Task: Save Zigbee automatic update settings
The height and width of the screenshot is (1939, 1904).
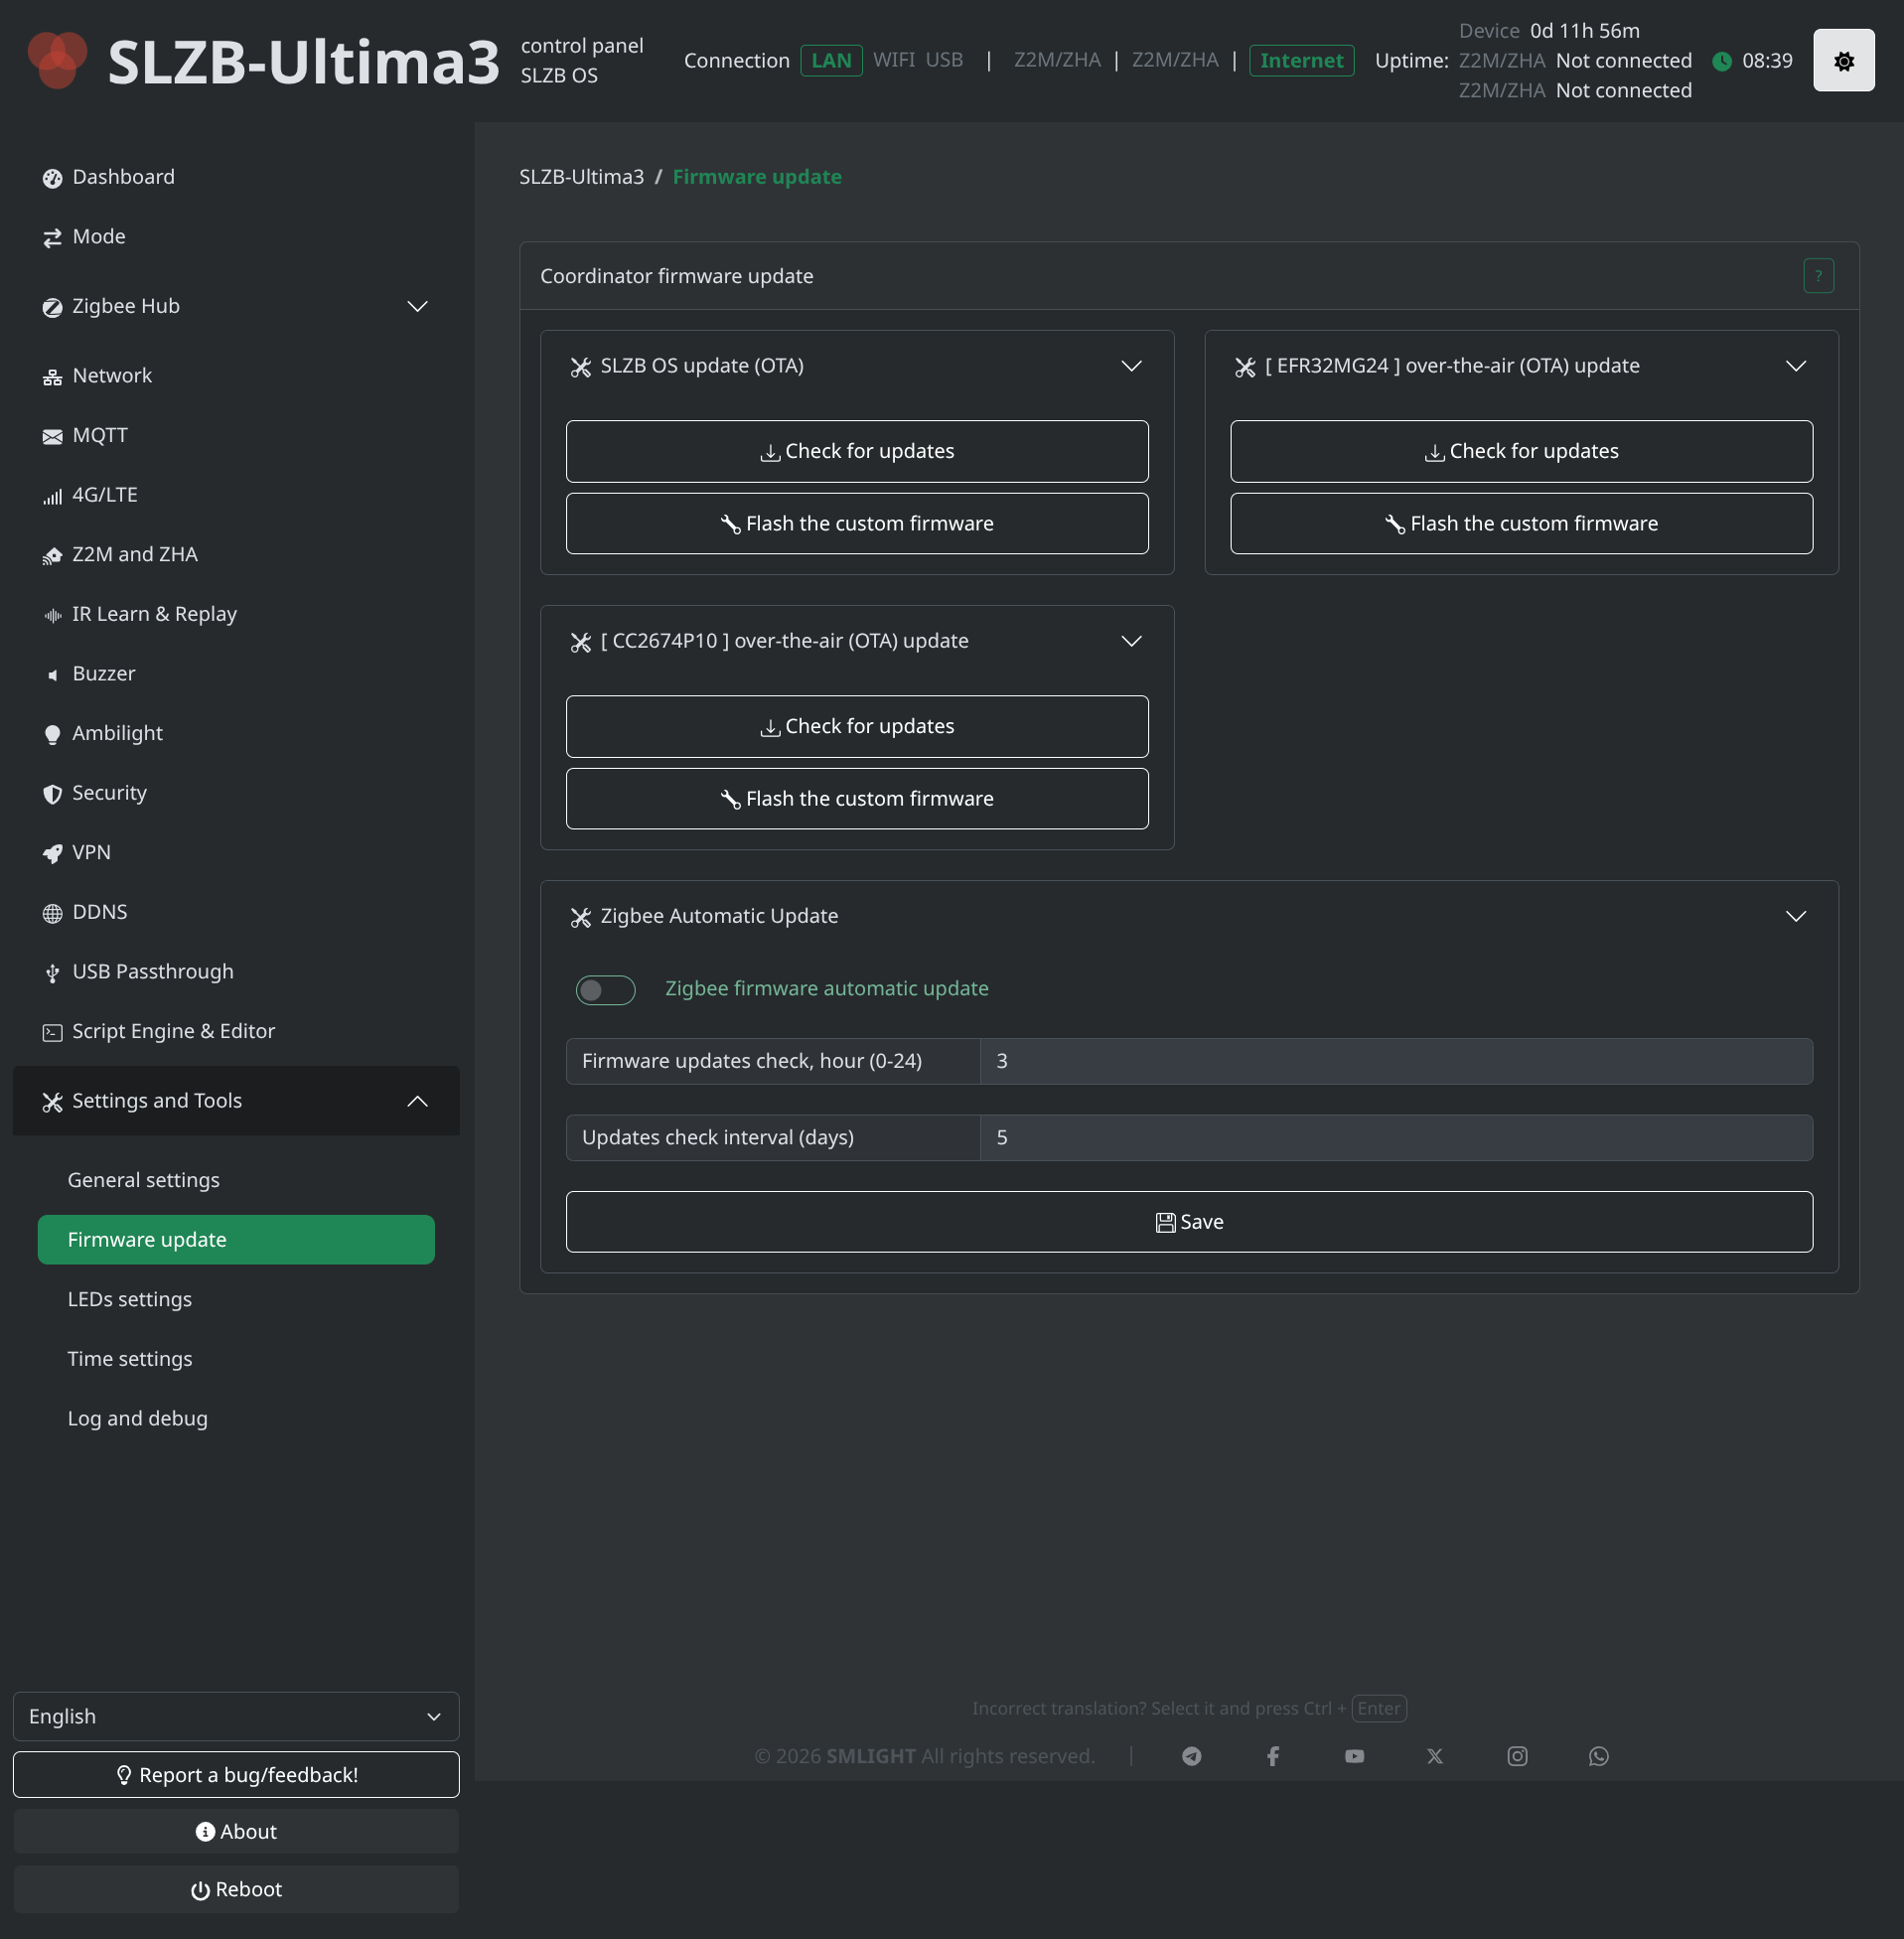Action: [1189, 1222]
